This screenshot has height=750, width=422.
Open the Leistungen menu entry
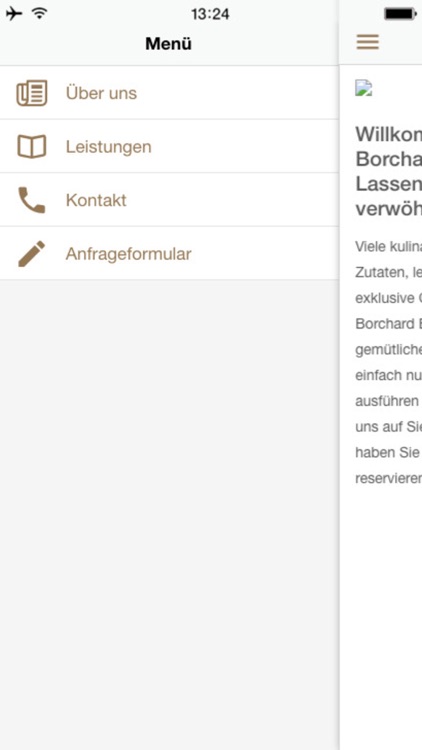click(169, 146)
